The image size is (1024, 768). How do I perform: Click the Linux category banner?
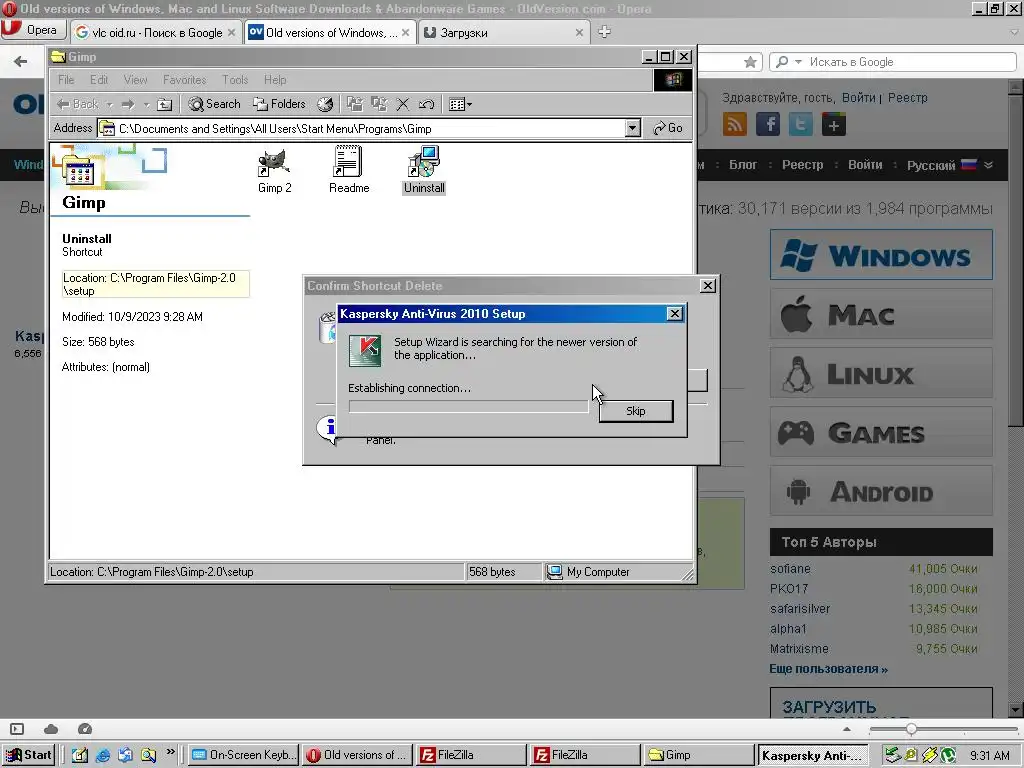[881, 373]
